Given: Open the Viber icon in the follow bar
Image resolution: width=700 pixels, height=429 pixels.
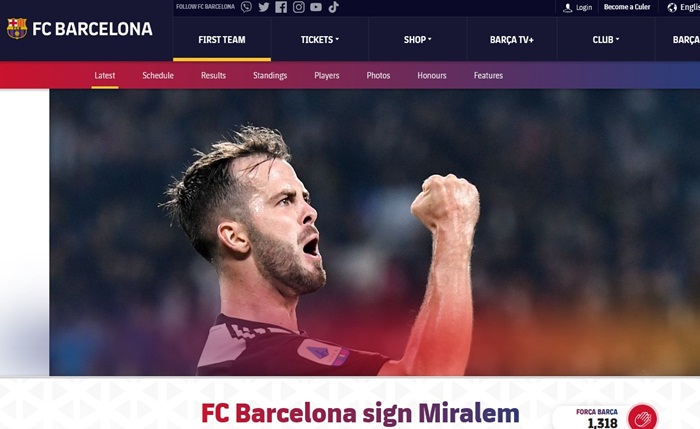Looking at the screenshot, I should [246, 7].
